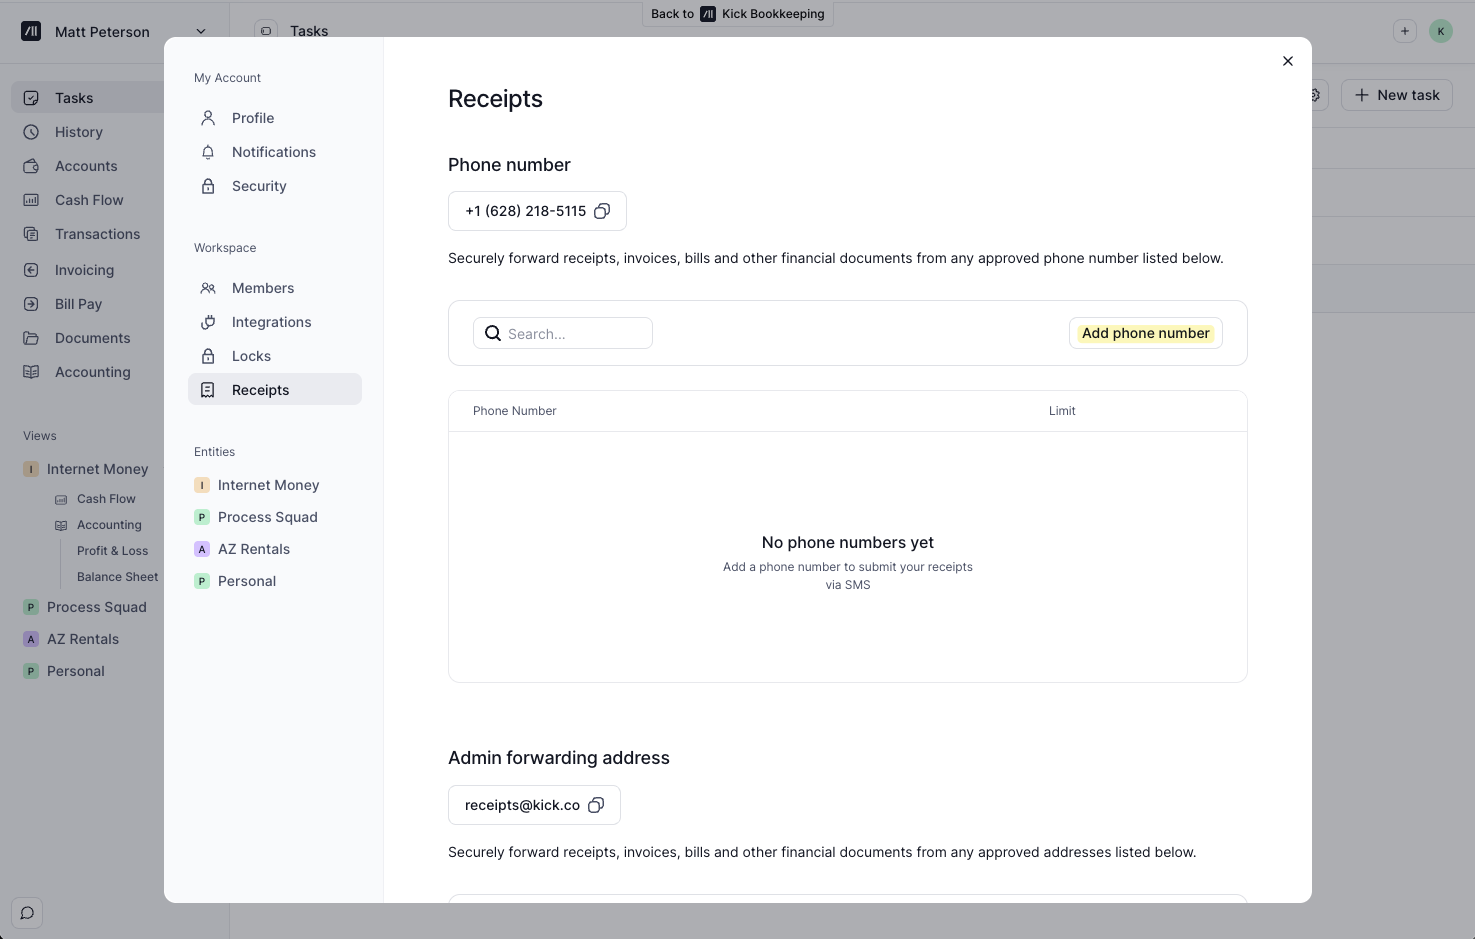Close the settings dialog

coord(1287,61)
